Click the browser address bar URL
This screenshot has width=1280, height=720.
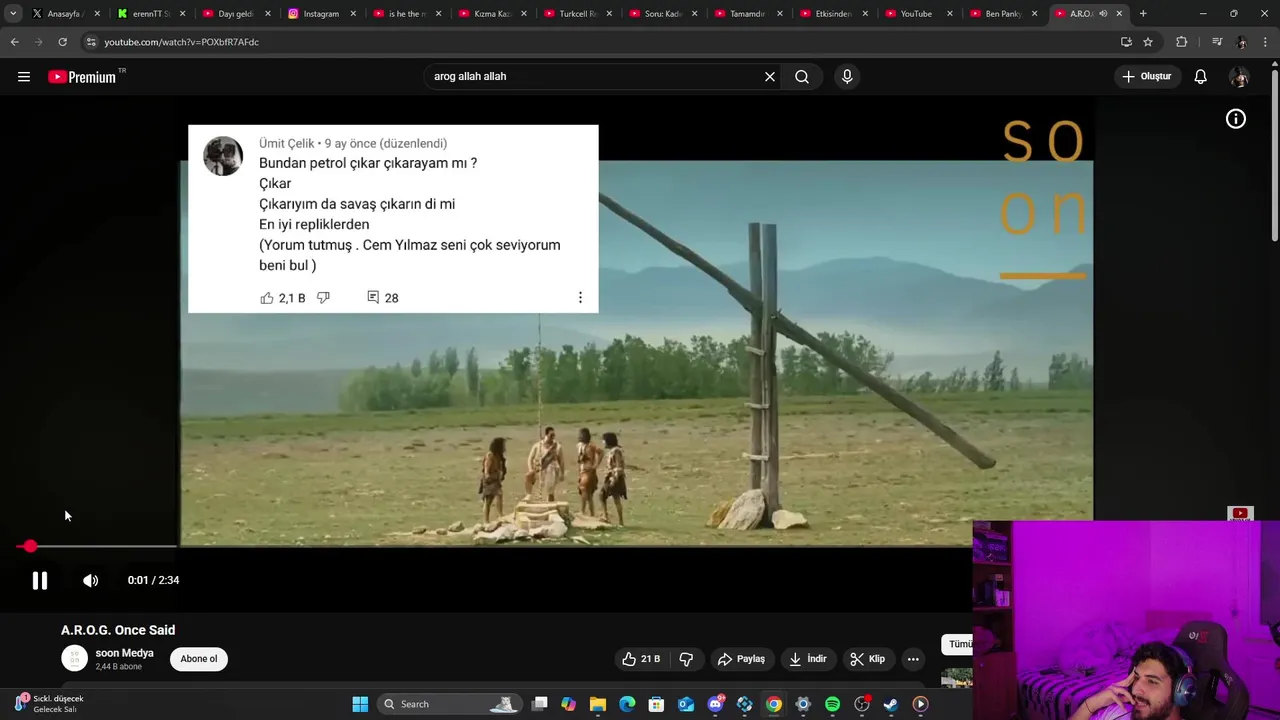181,42
